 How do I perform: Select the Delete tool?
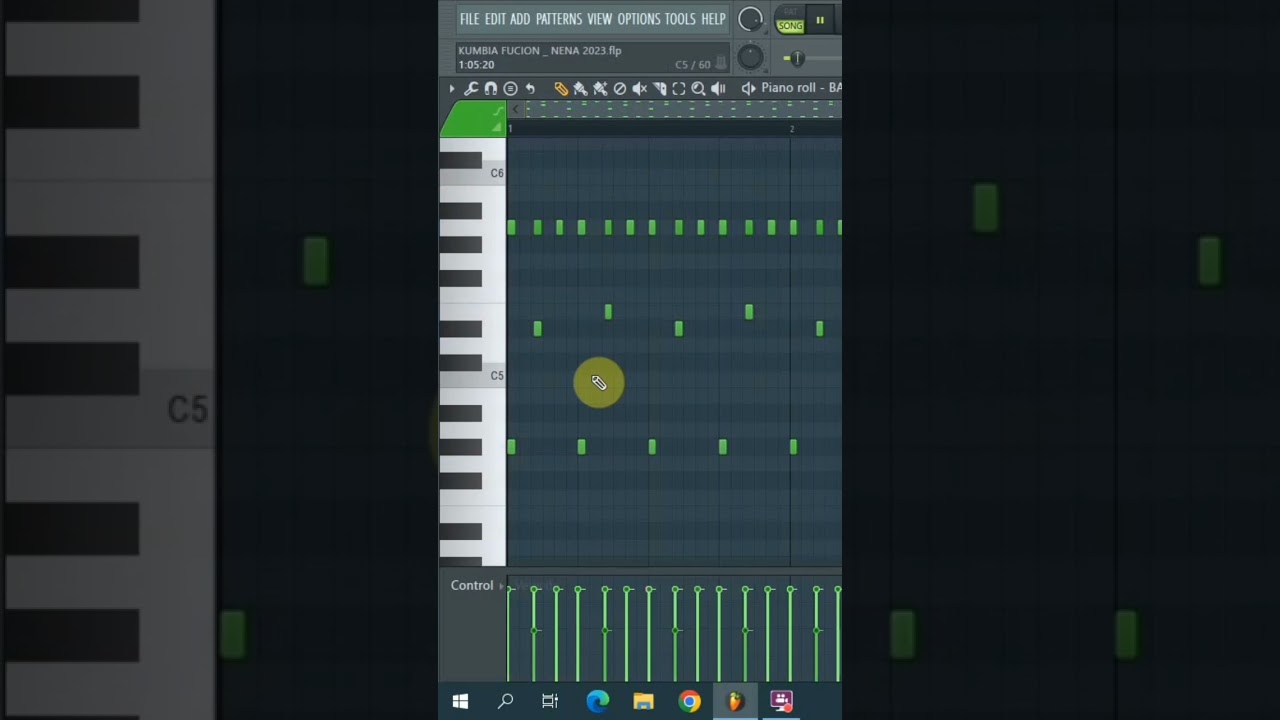(x=620, y=89)
